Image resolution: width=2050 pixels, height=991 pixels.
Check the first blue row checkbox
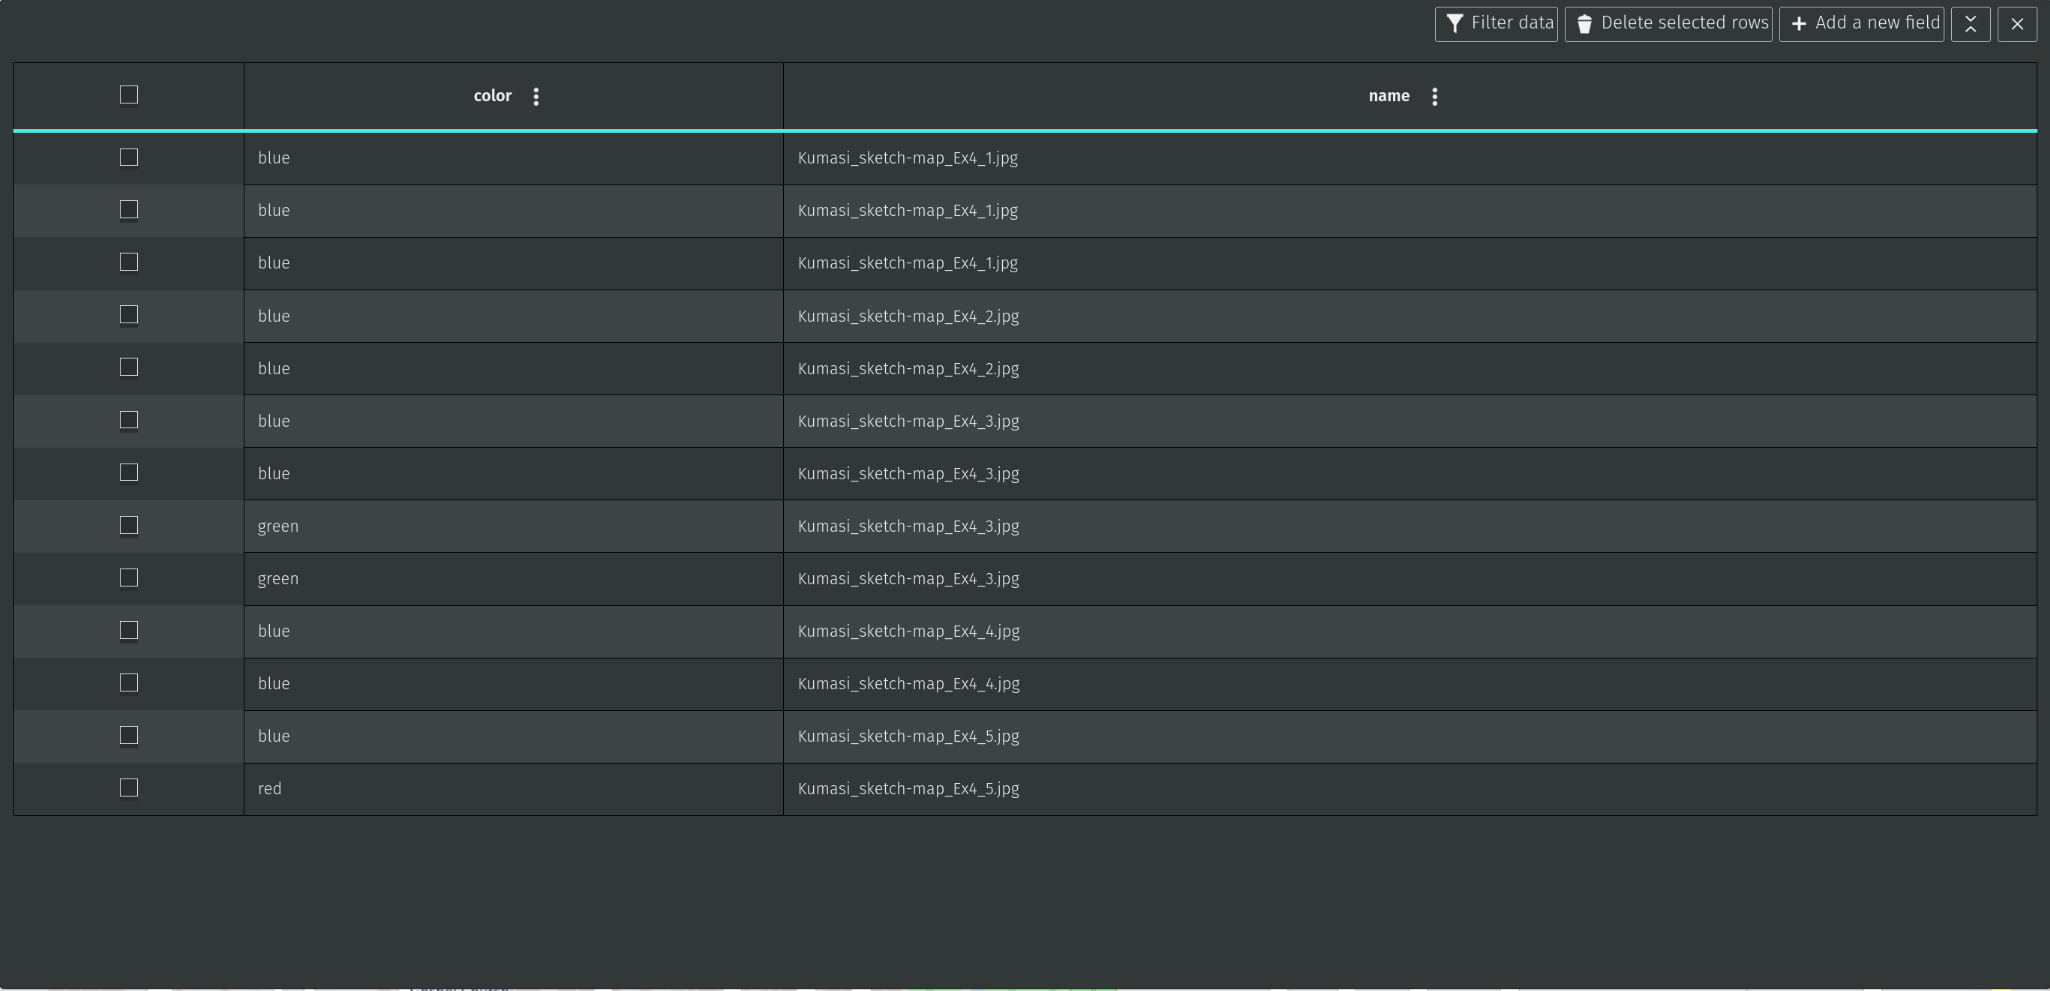[129, 158]
